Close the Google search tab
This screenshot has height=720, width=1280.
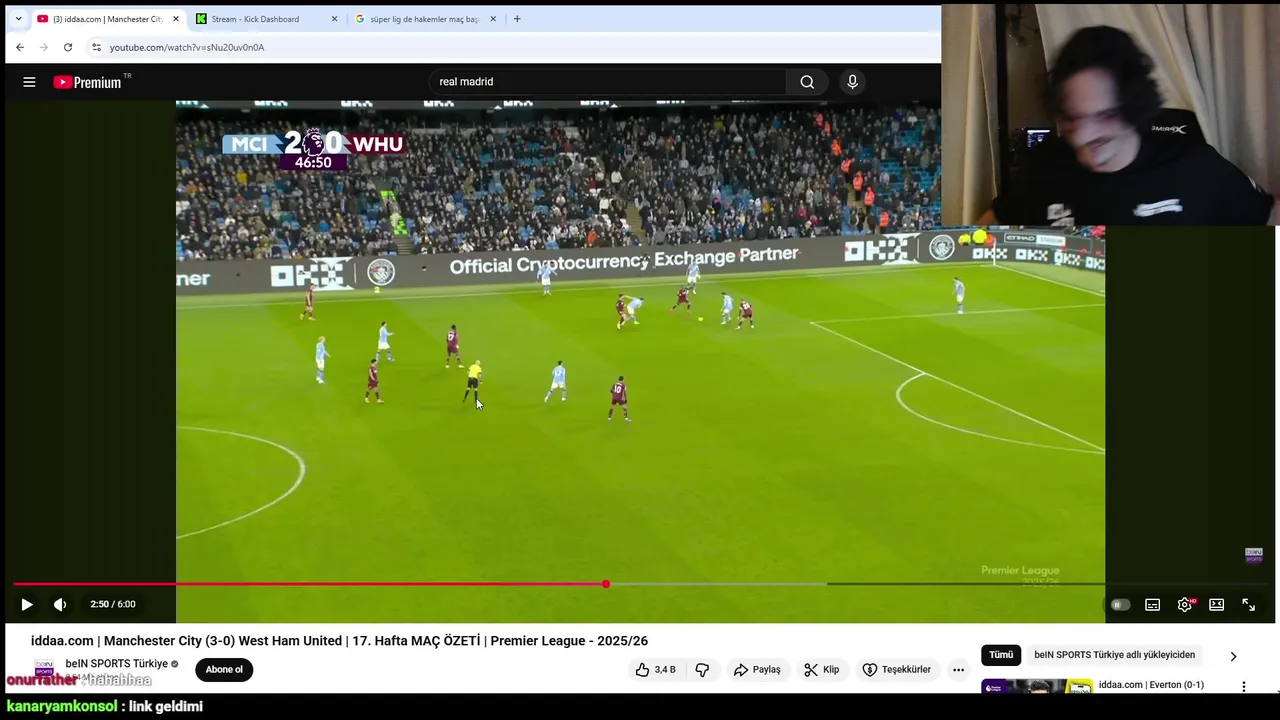tap(493, 19)
